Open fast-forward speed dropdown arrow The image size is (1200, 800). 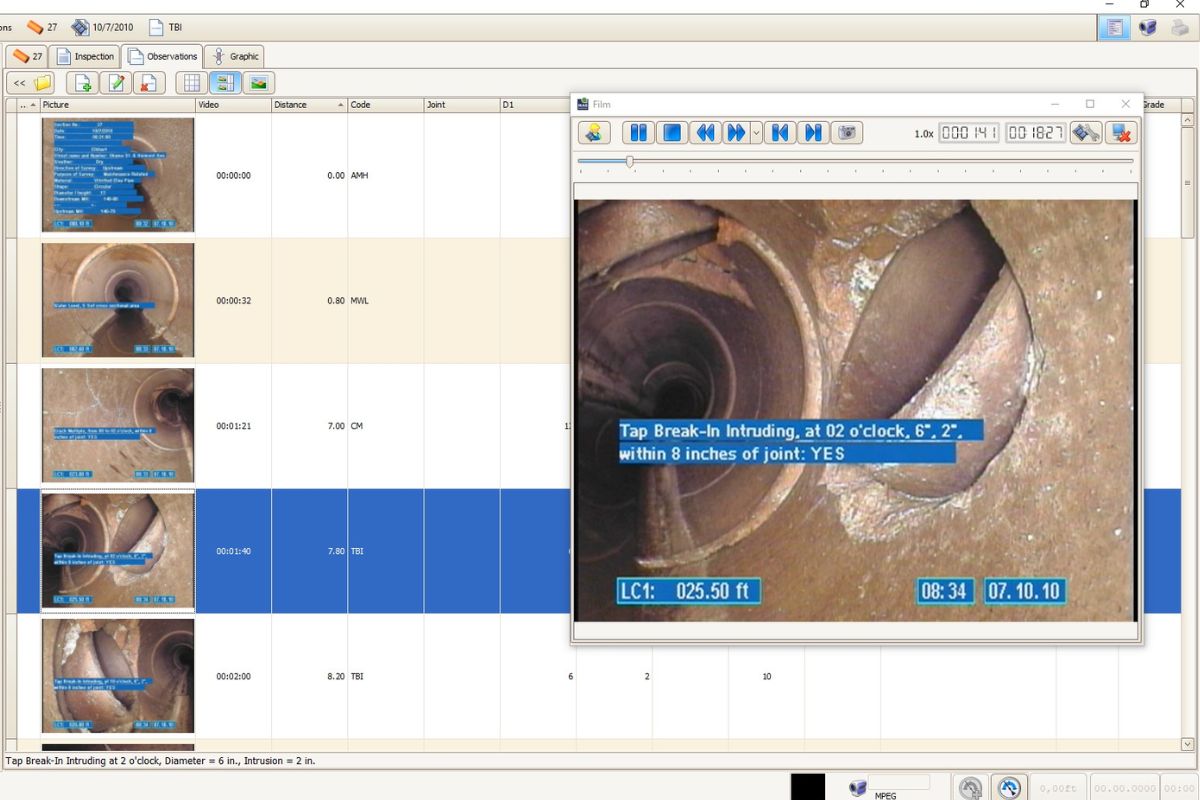[757, 132]
